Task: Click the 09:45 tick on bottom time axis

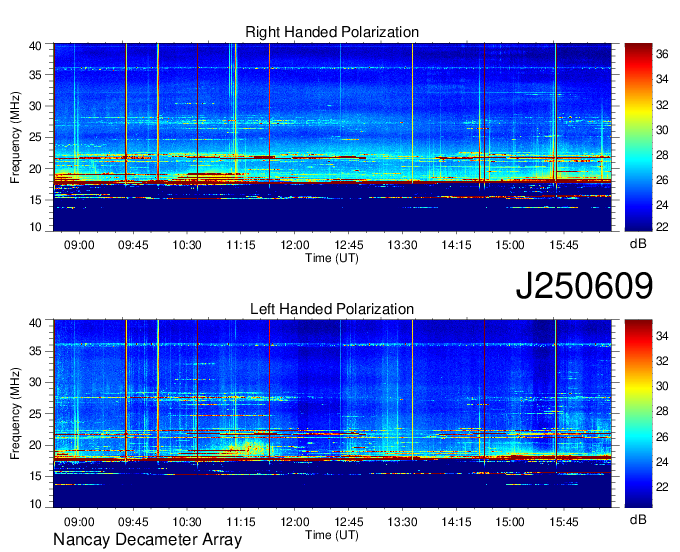Action: tap(133, 522)
